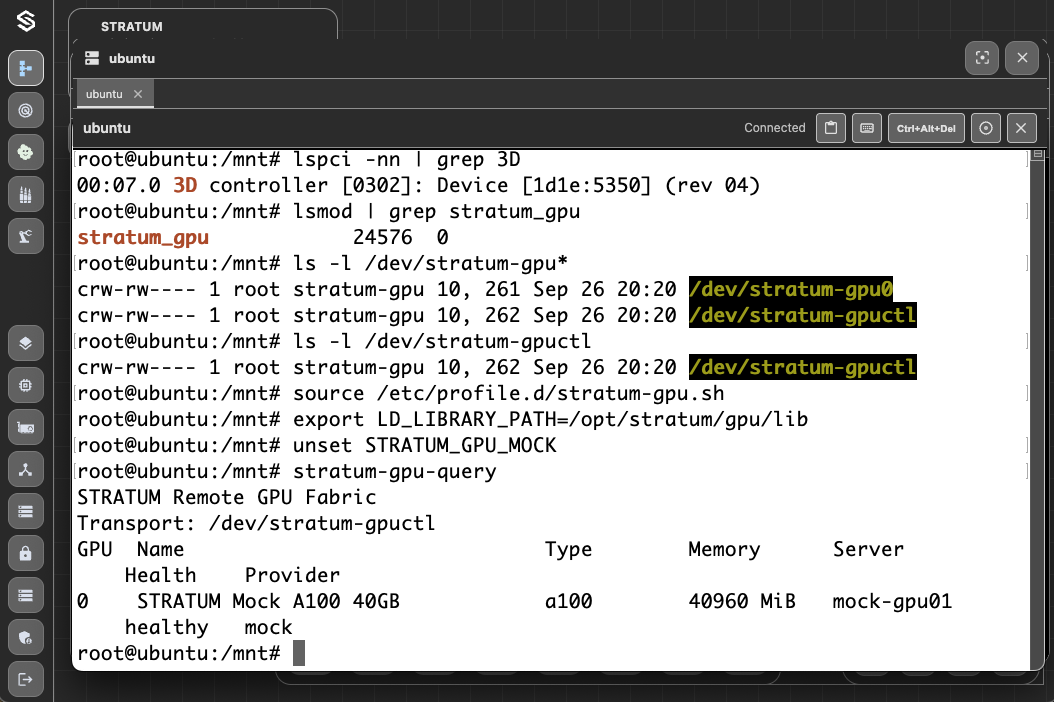Click the 'ls -l /dev/stratum-gpuctl' command line

click(x=442, y=342)
